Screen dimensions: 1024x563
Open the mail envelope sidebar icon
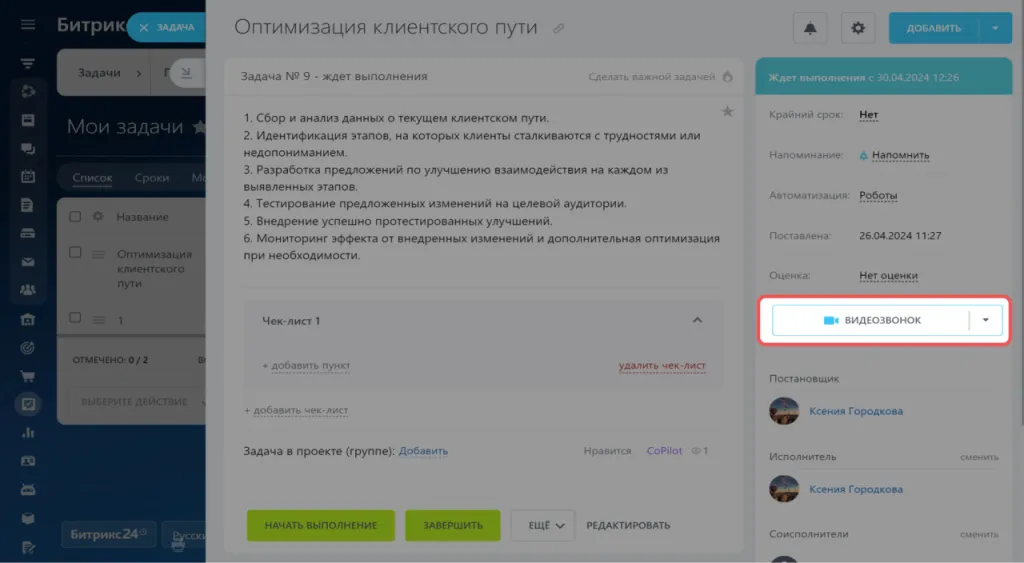click(x=27, y=262)
